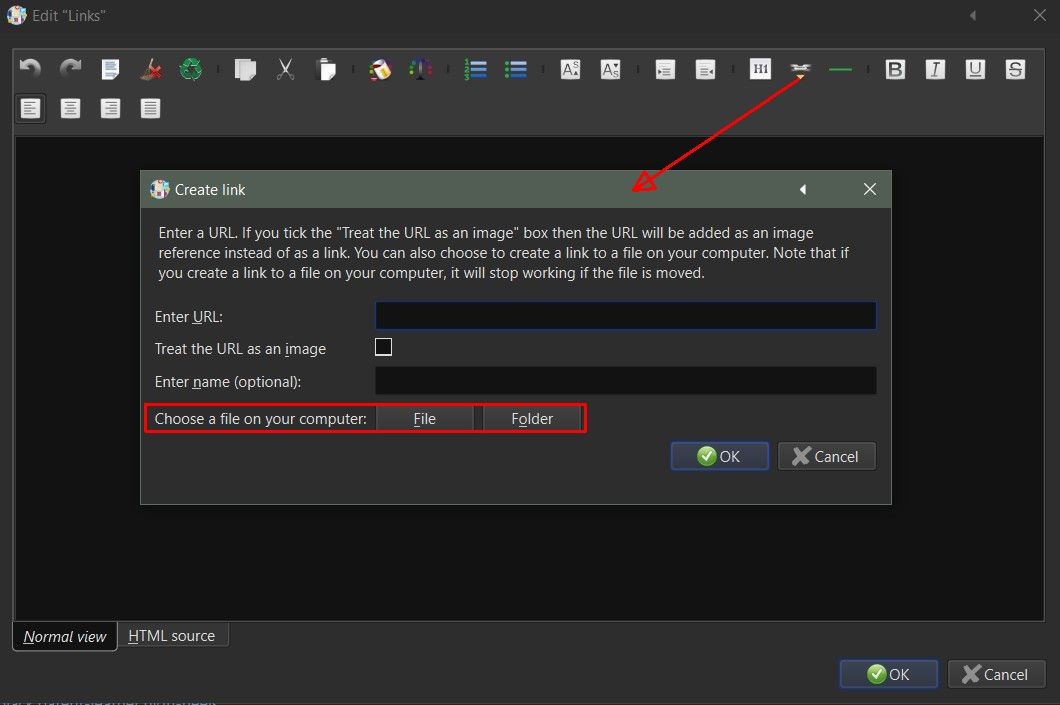Tick Treat the URL as an image

[383, 347]
